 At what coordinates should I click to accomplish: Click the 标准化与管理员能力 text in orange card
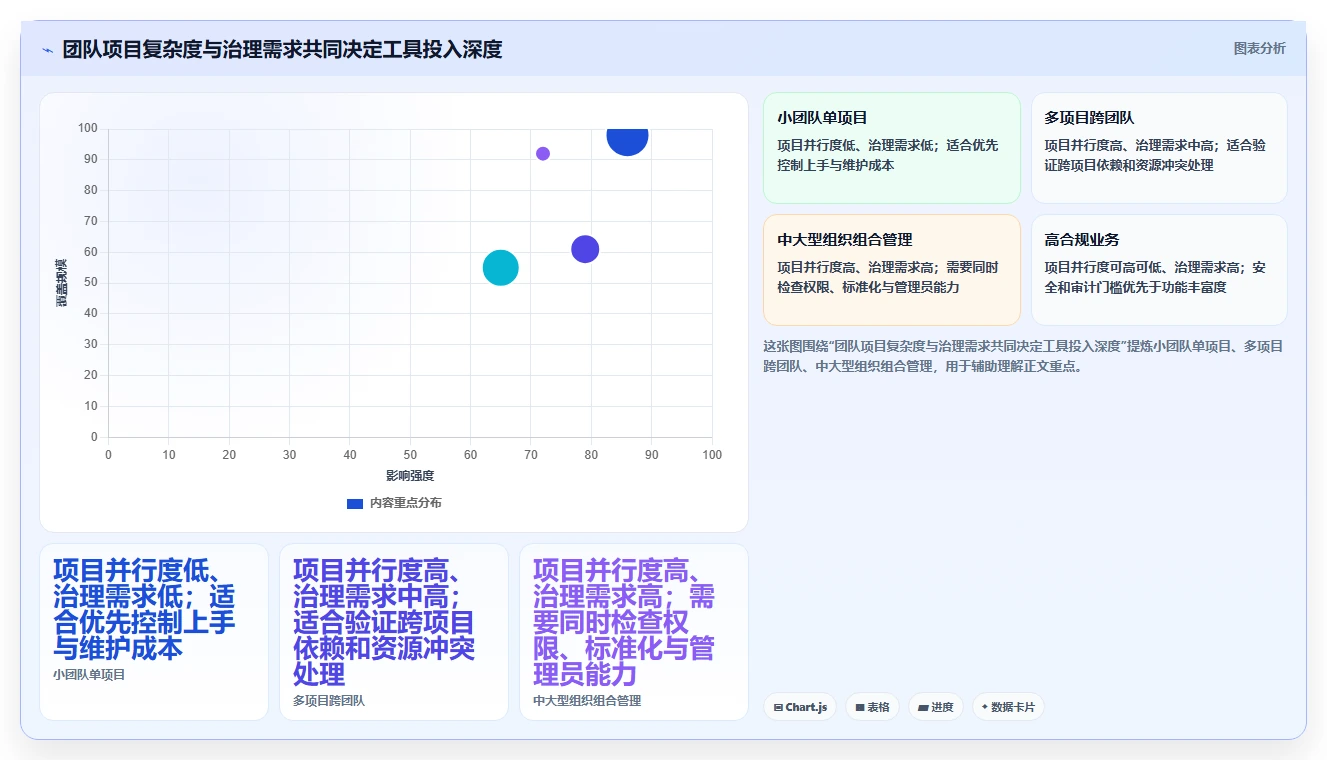point(887,277)
